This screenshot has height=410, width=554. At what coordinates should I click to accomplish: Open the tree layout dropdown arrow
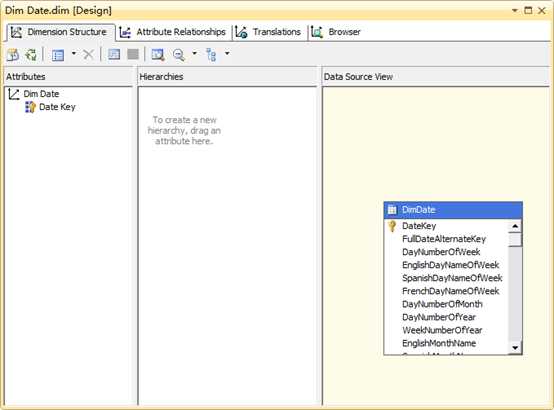coord(227,54)
